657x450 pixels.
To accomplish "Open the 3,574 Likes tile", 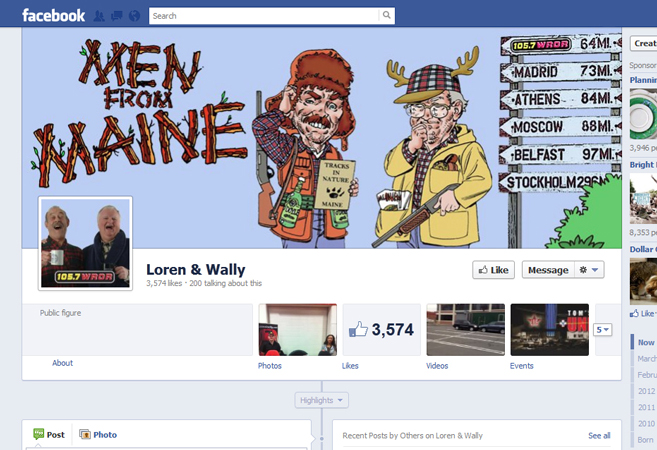I will (382, 330).
